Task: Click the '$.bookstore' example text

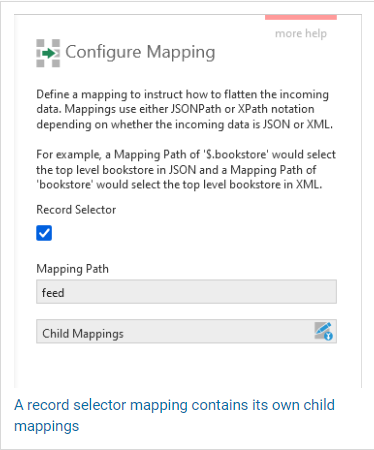Action: (x=236, y=155)
